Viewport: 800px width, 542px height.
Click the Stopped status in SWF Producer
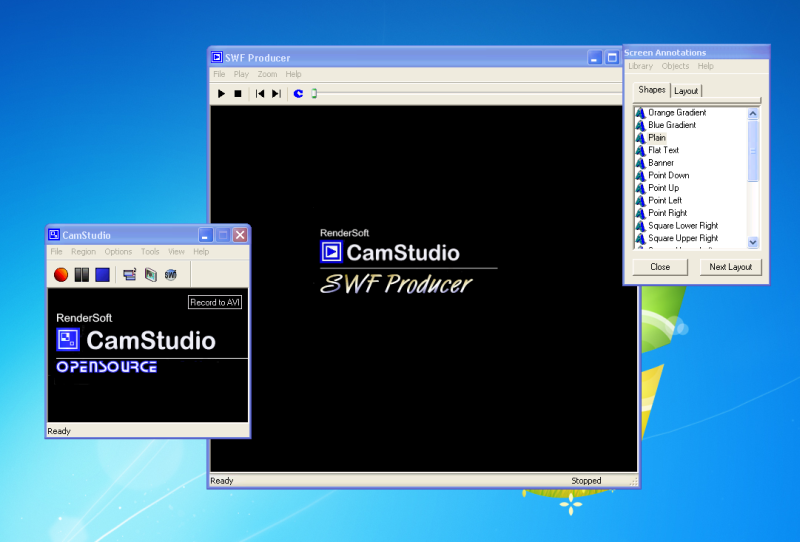(586, 481)
